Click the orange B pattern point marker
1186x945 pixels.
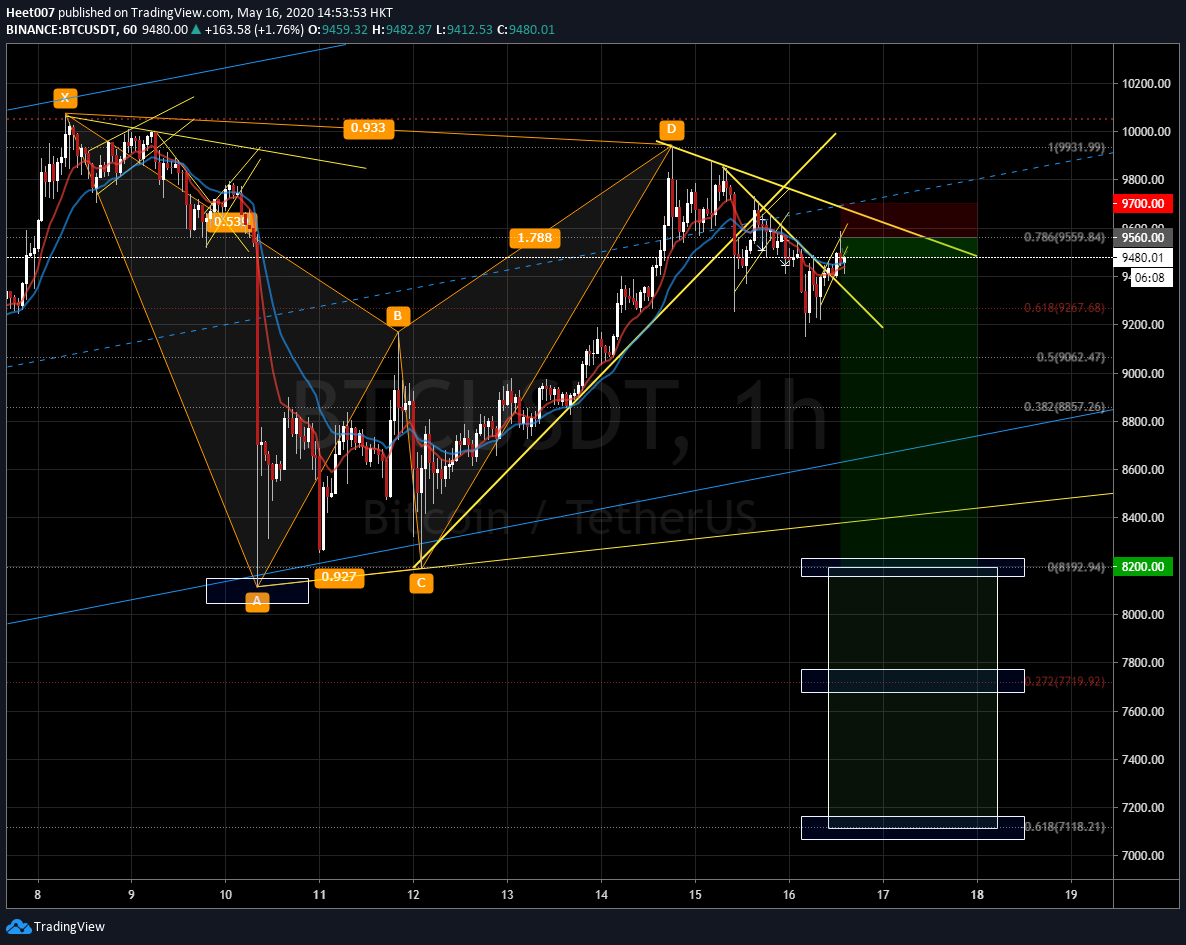pos(398,316)
